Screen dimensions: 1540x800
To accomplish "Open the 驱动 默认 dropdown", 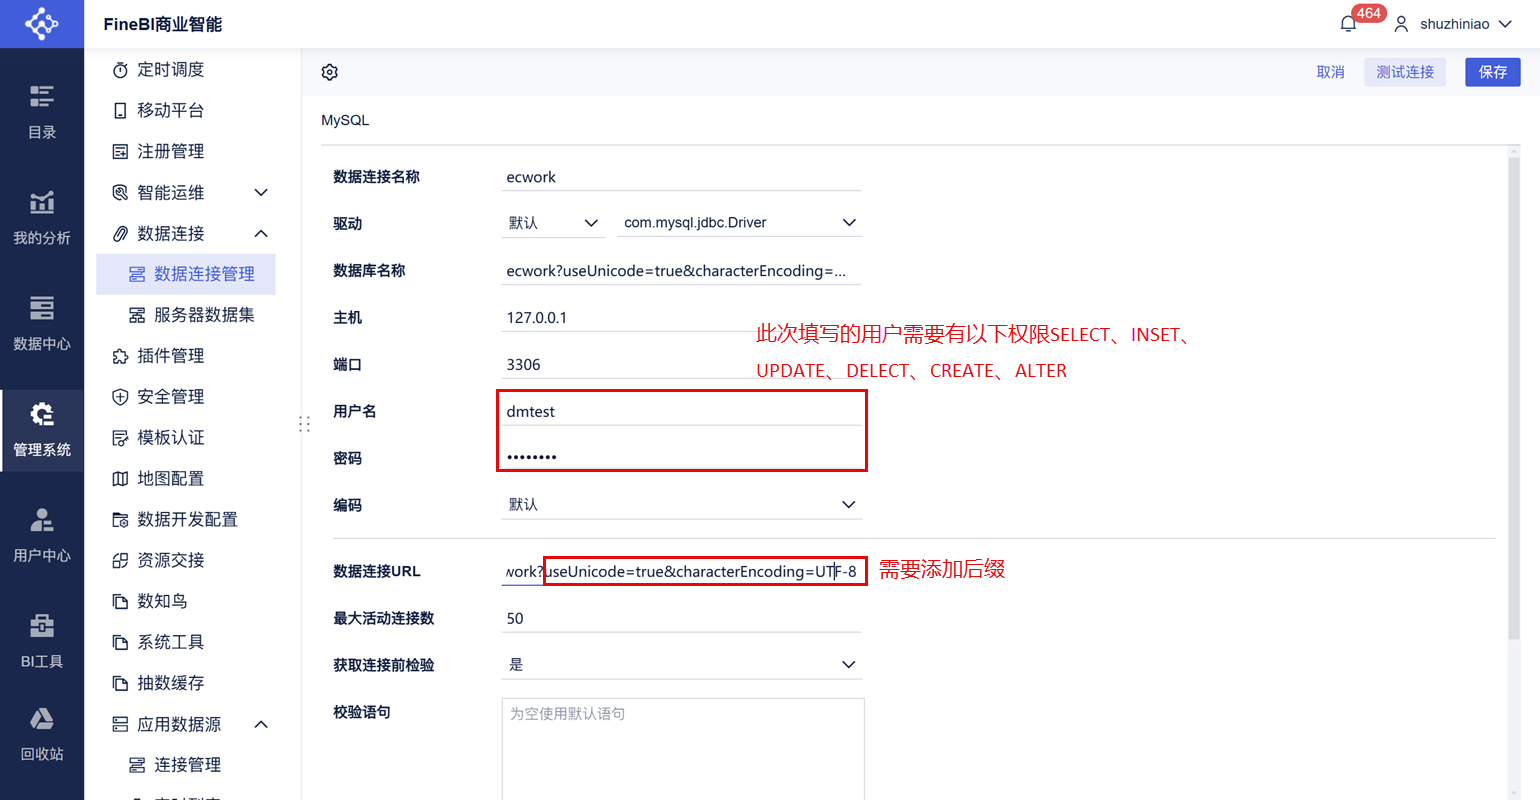I will (x=554, y=223).
